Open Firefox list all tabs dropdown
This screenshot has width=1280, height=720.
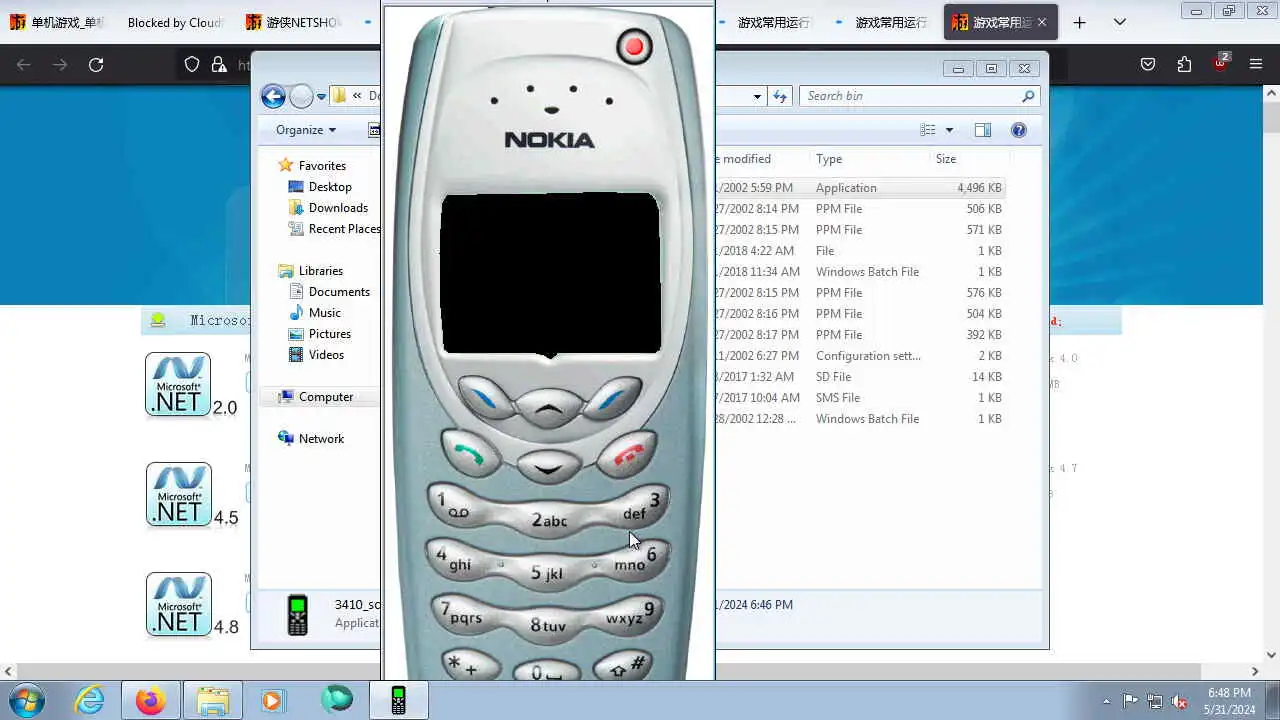(x=1120, y=22)
